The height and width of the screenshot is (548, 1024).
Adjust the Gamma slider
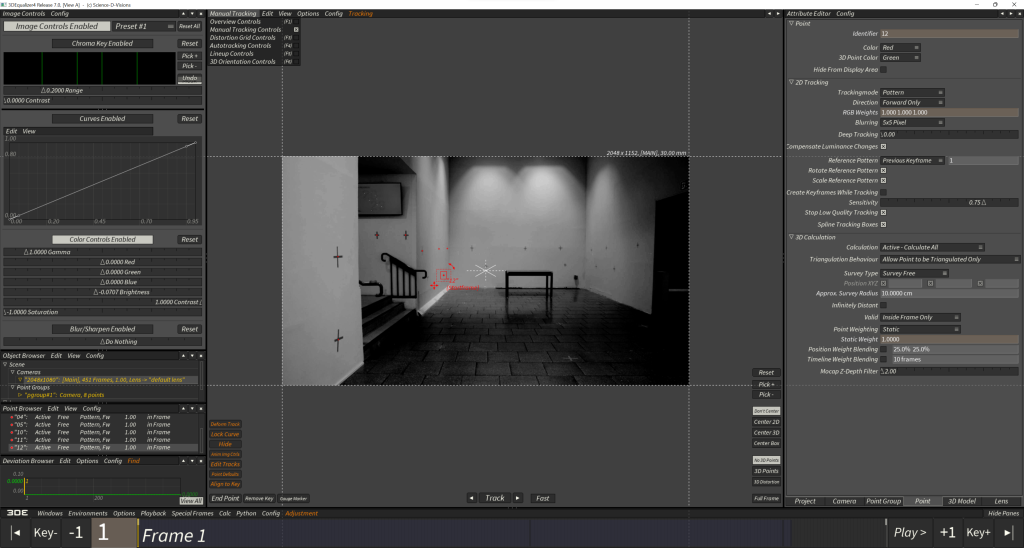(x=102, y=252)
